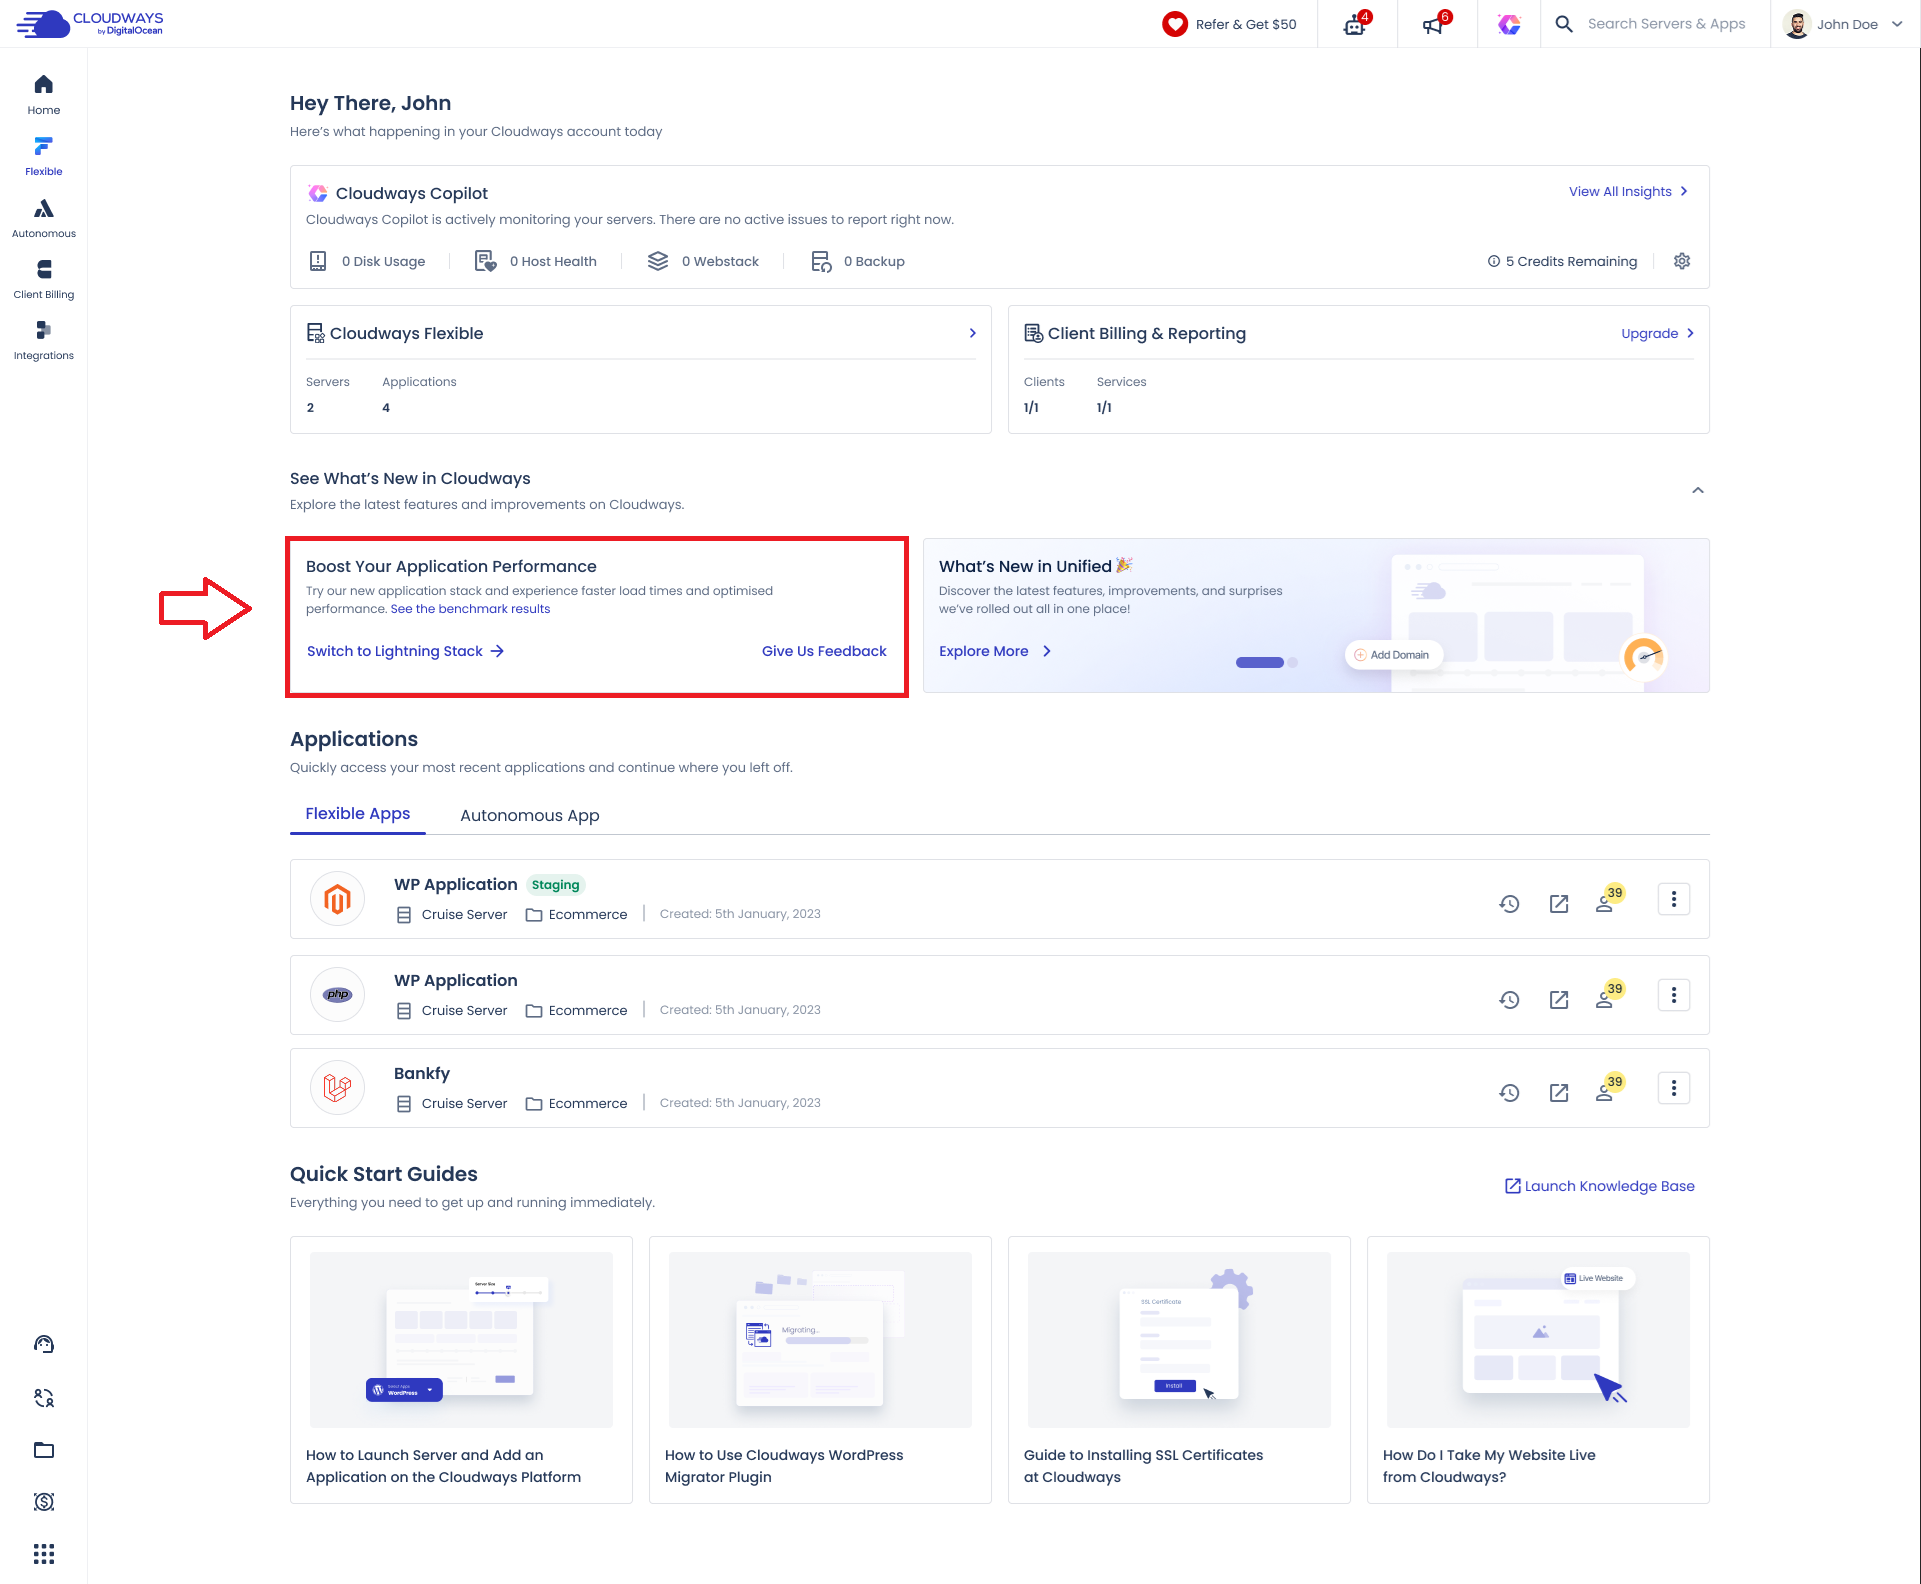
Task: Open history icon for the PHP WP Application
Action: click(1509, 1000)
